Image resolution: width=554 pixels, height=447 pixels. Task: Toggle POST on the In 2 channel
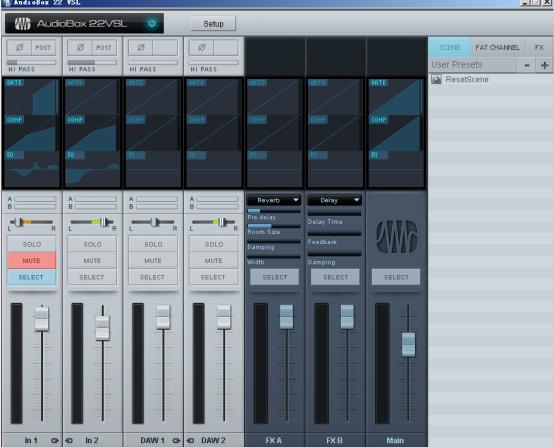(x=104, y=47)
